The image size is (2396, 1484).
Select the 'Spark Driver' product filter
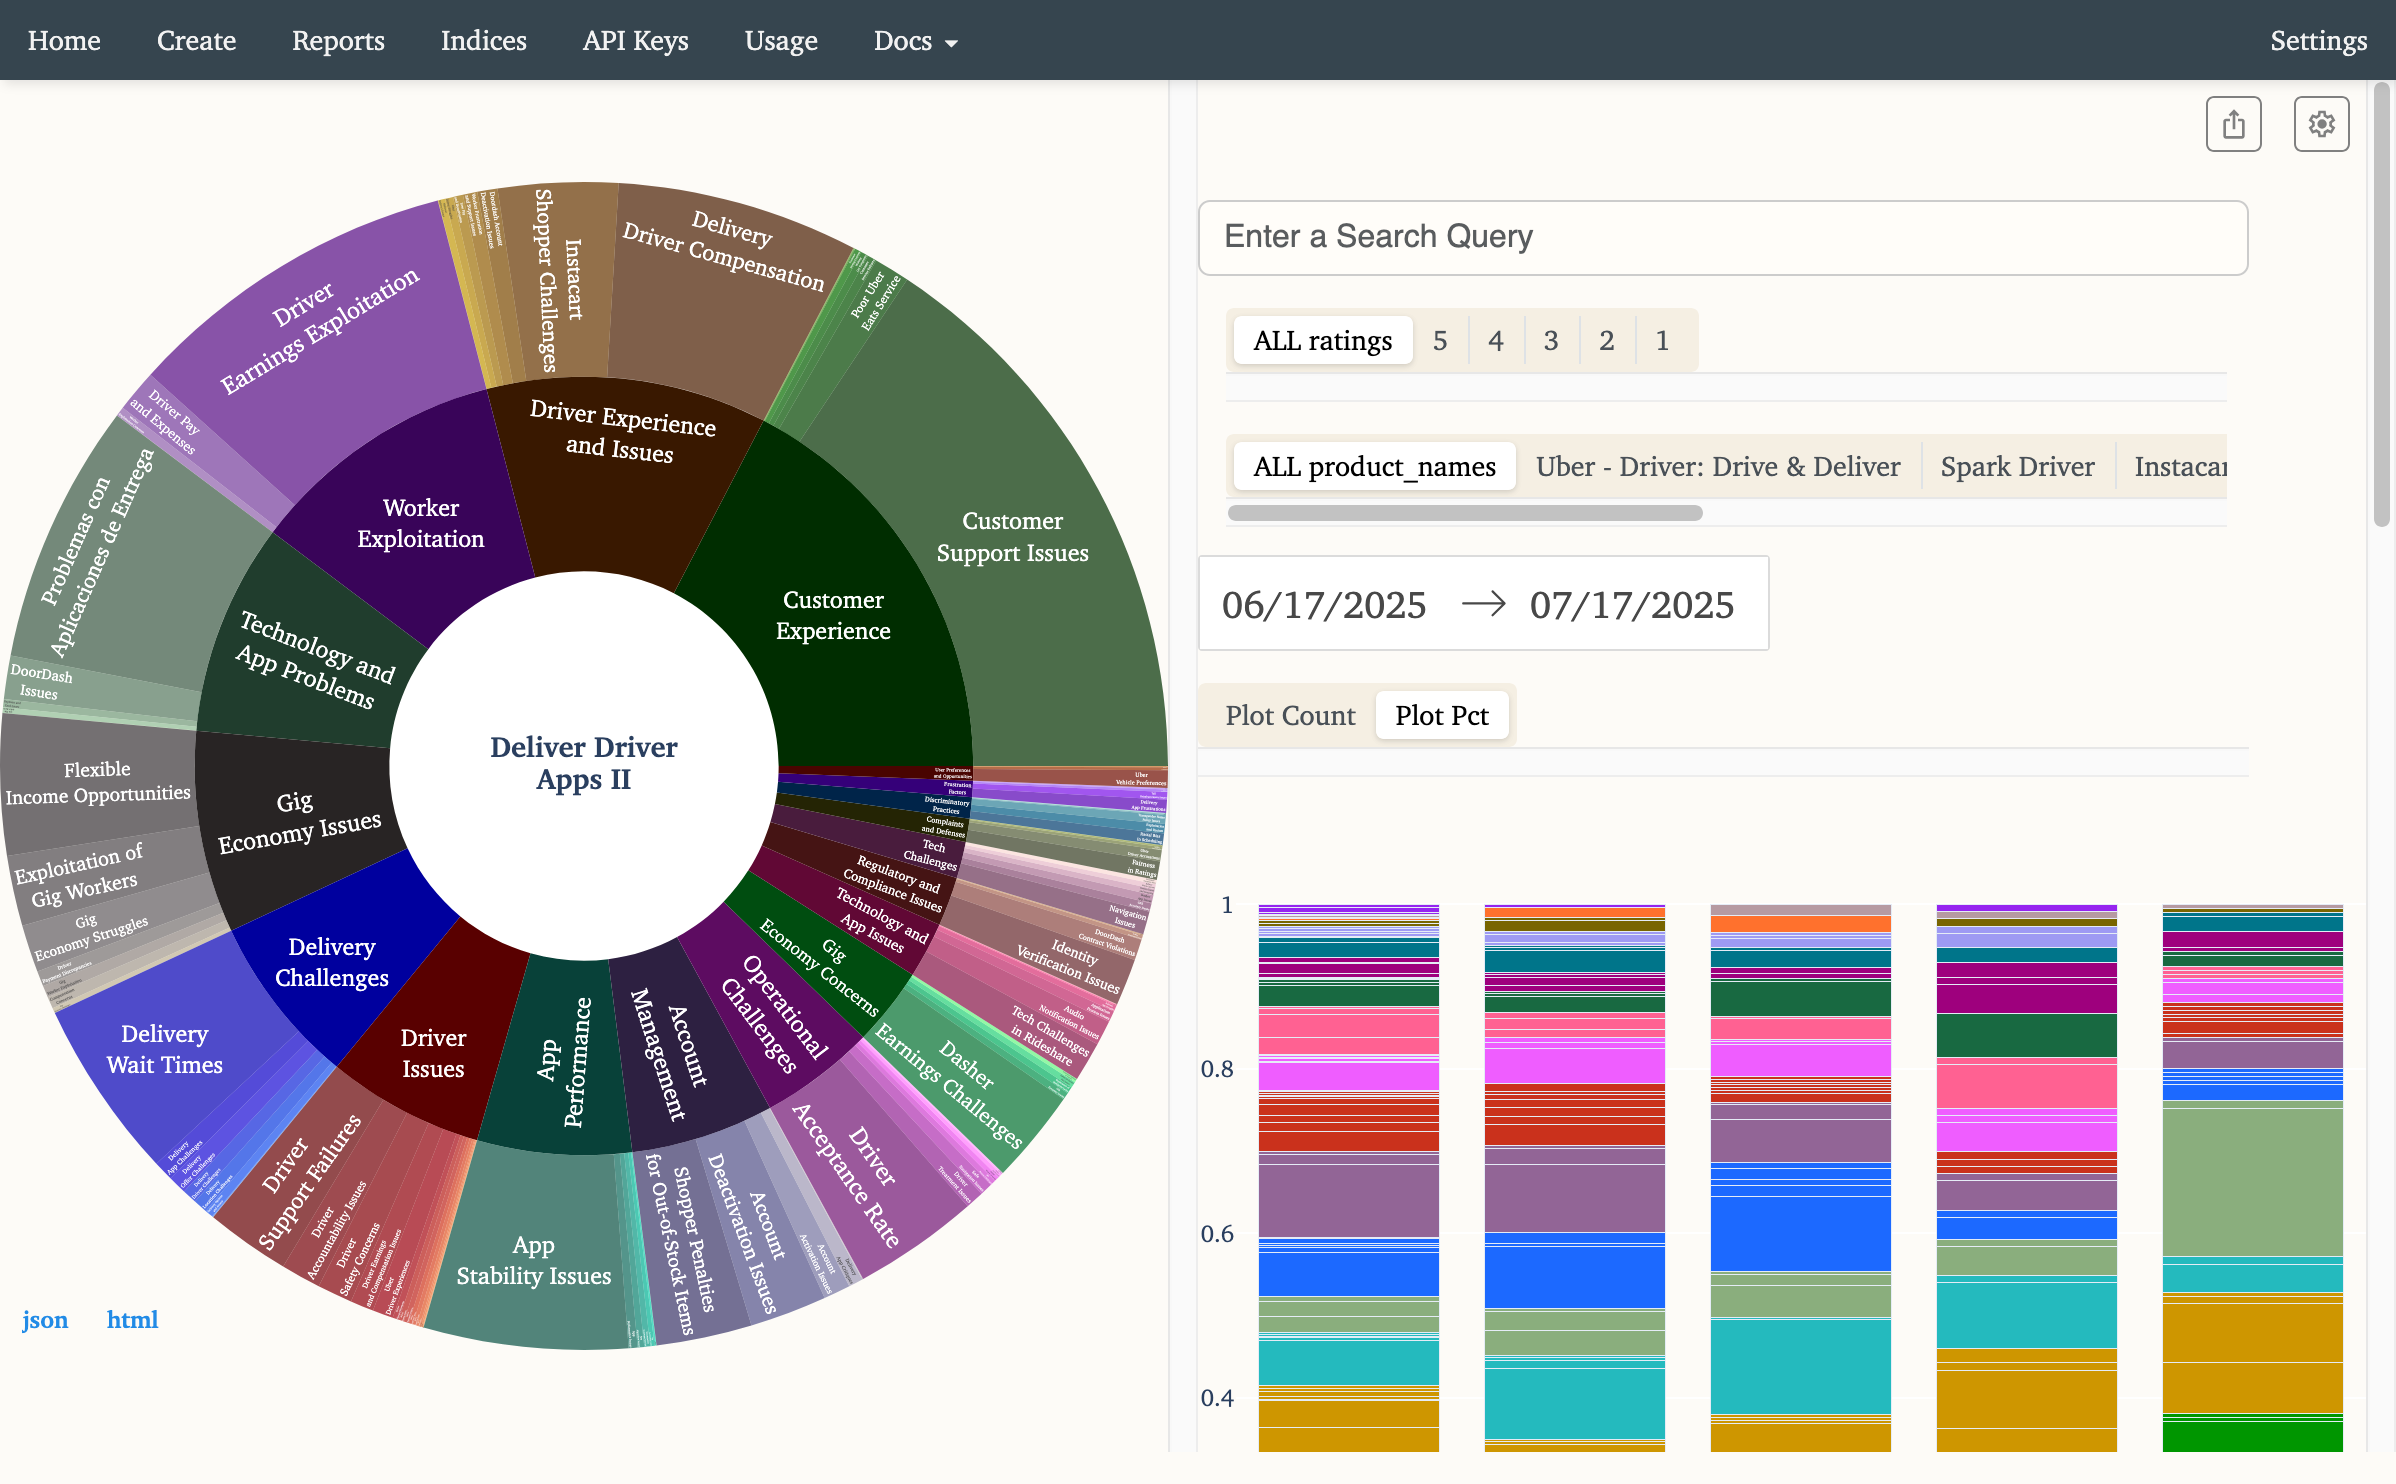[2018, 466]
